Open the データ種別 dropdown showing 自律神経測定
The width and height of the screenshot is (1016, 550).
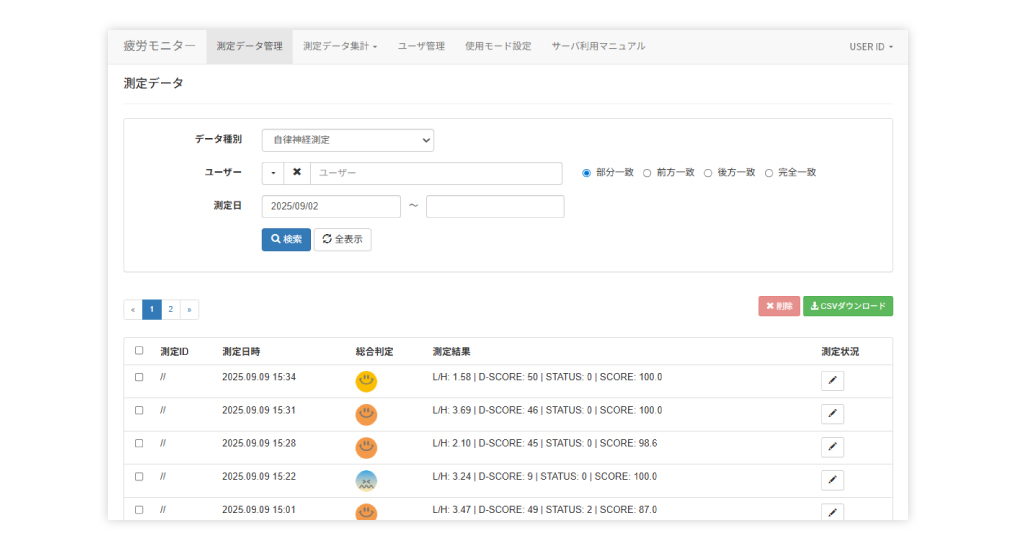click(x=347, y=140)
